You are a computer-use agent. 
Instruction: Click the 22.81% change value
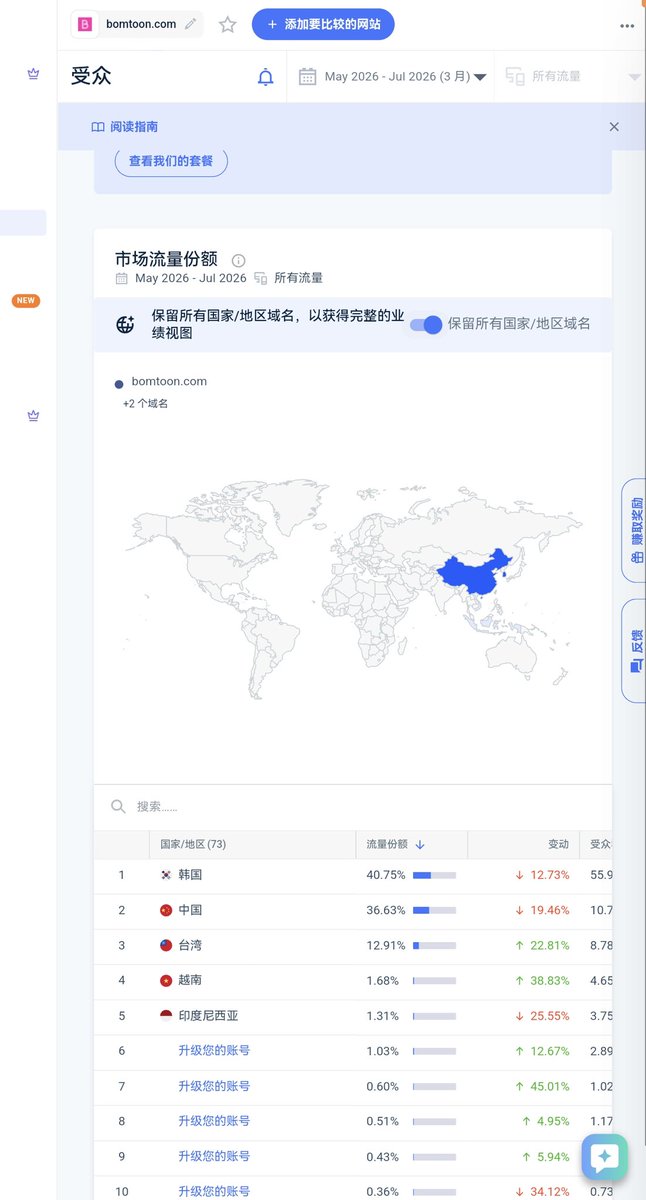tap(550, 945)
